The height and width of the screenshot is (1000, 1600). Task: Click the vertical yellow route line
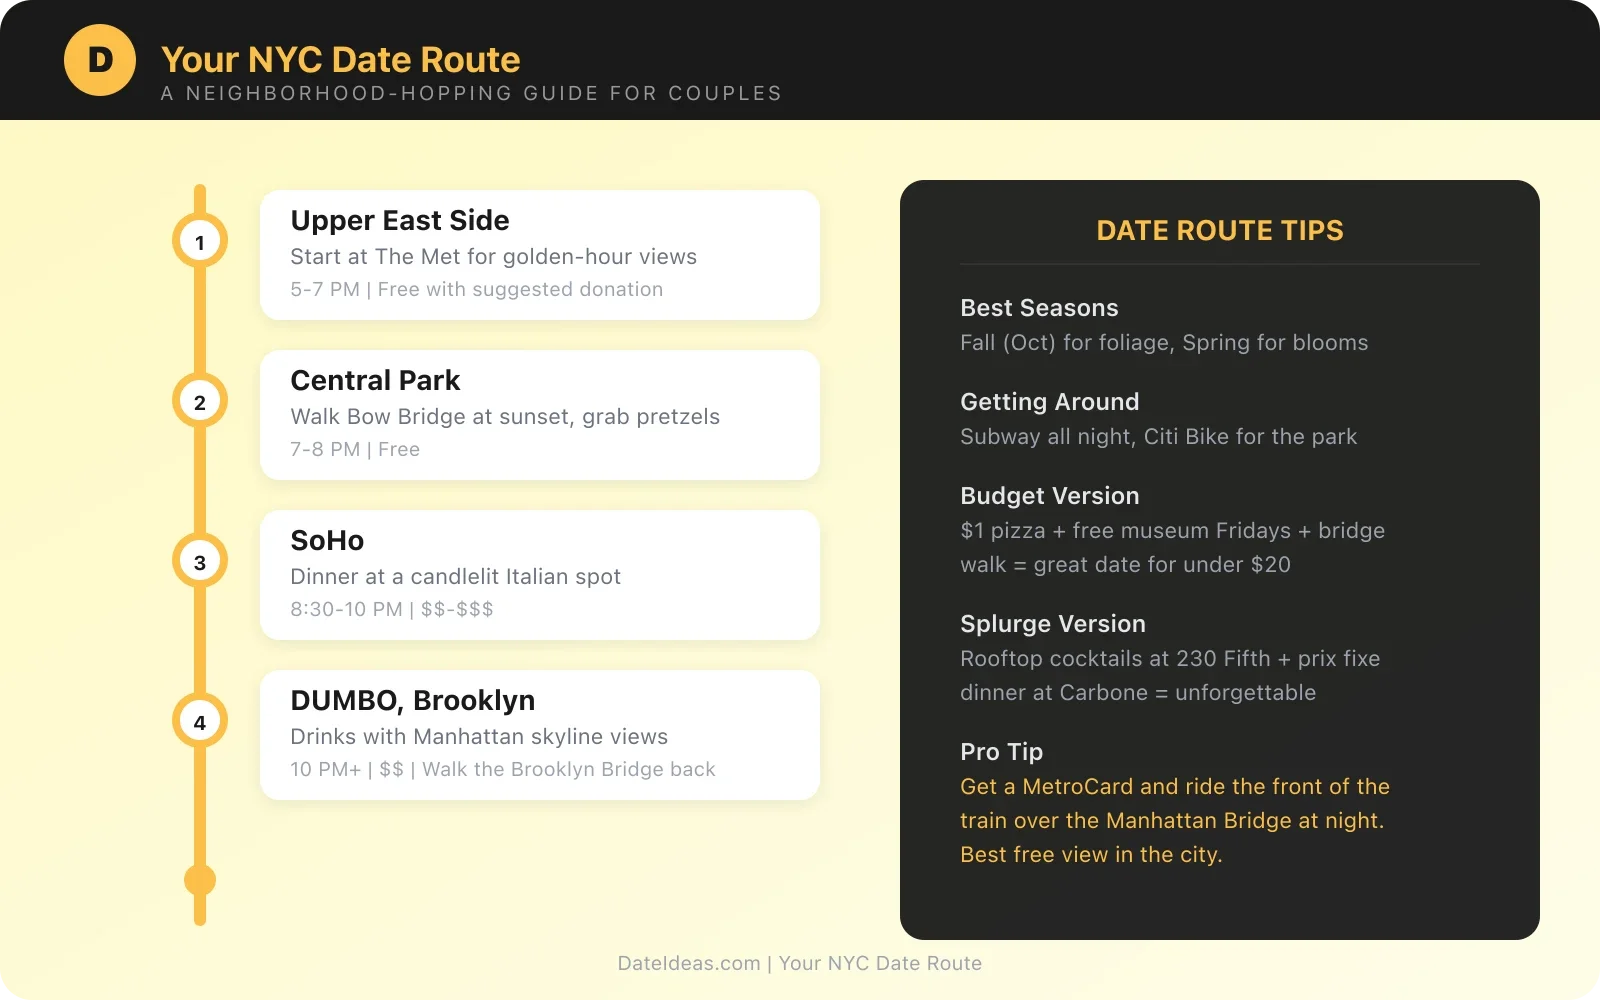coord(200,320)
